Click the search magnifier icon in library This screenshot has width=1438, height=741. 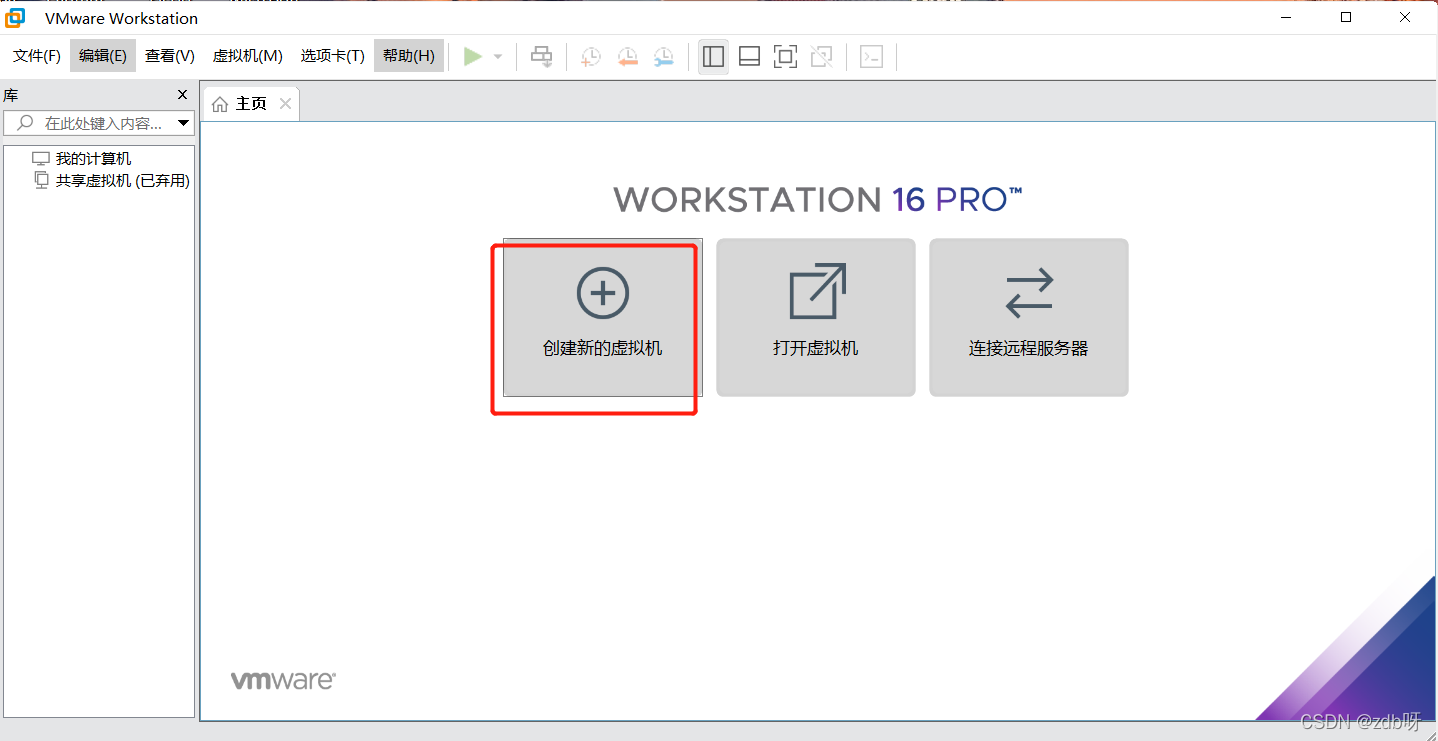26,123
